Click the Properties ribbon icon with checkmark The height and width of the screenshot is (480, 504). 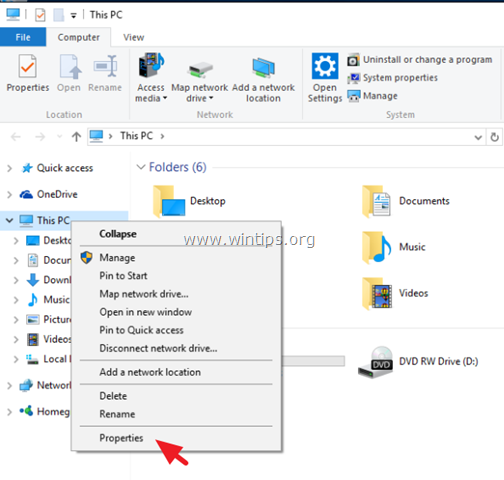(27, 67)
